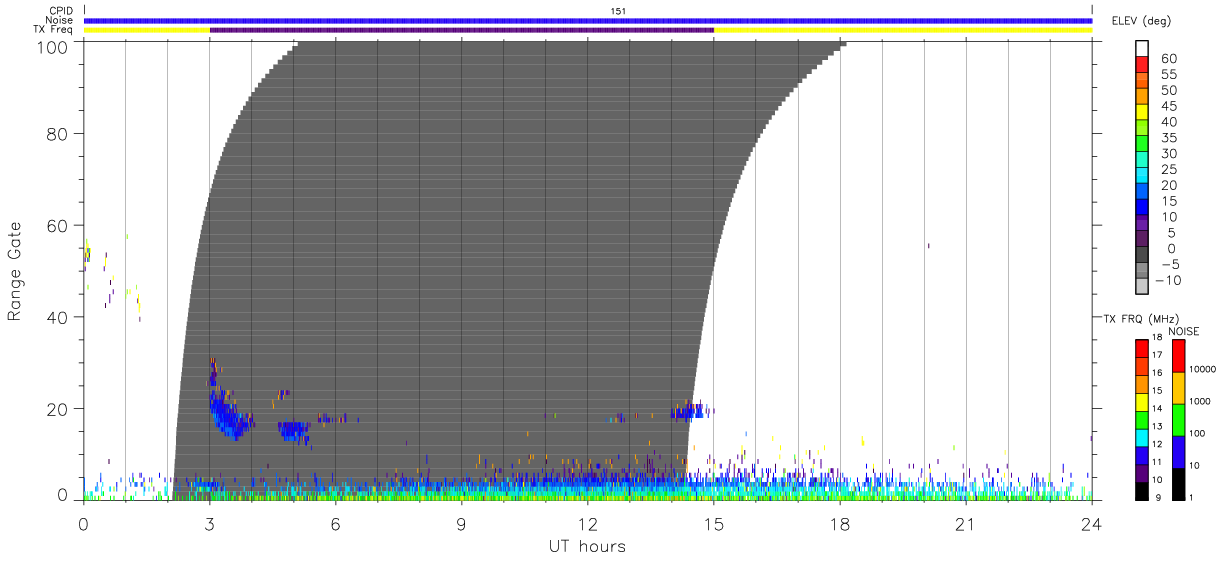
Task: Click the "80" tick on the Range Gate axis
Action: click(57, 133)
